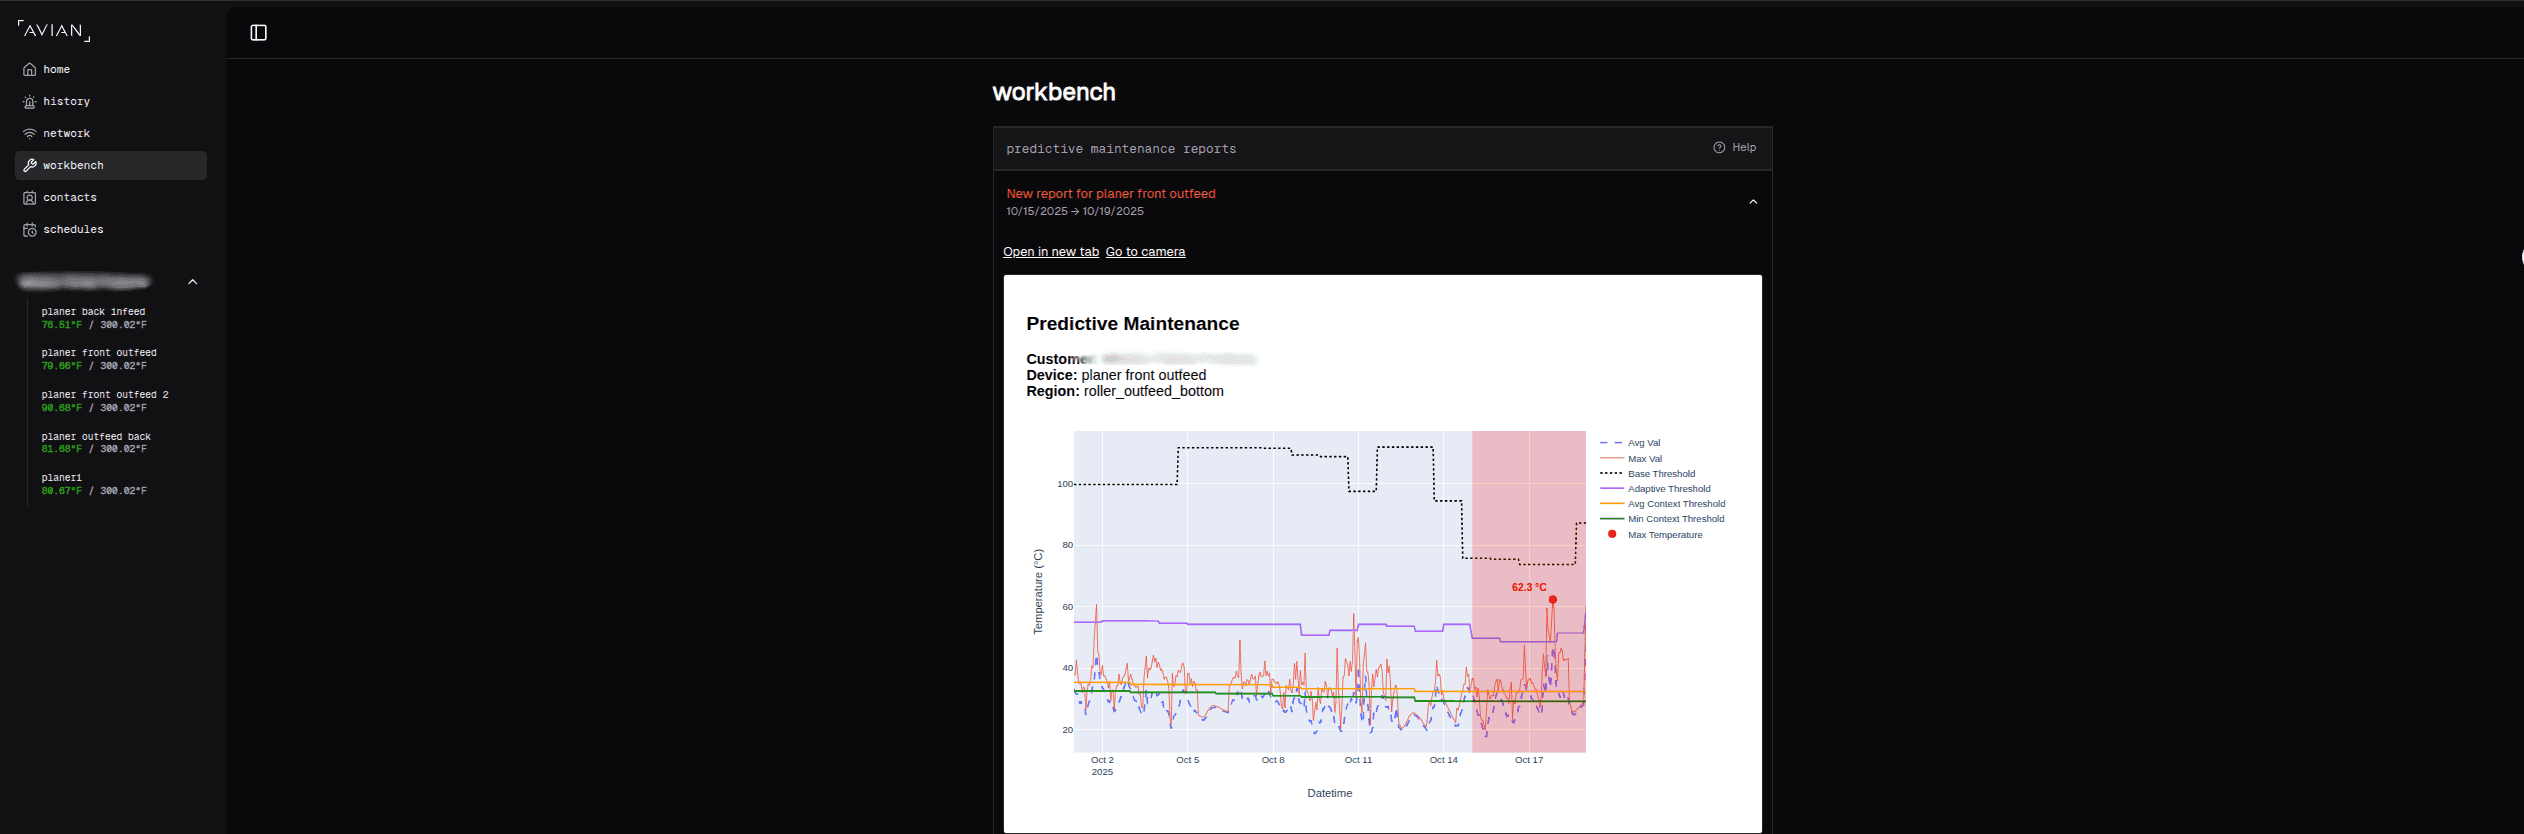
Task: Click the schedules calendar icon
Action: coord(30,230)
